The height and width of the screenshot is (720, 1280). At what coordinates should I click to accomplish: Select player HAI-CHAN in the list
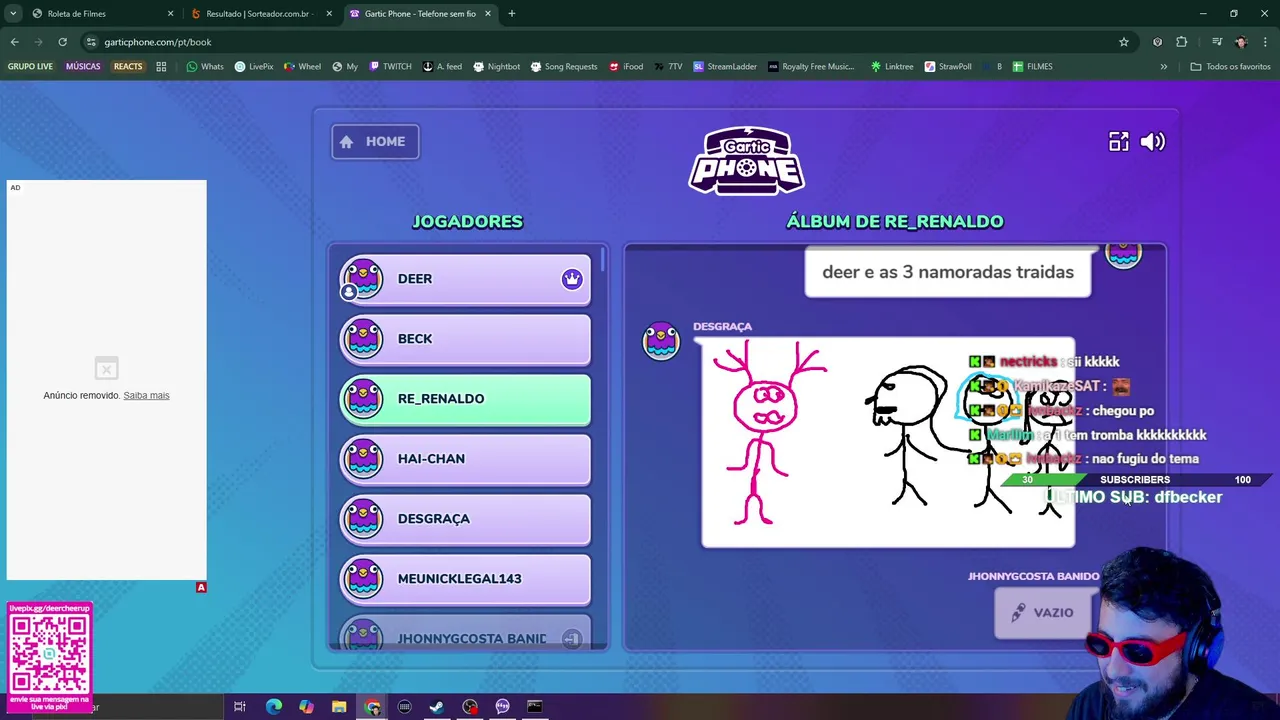(465, 459)
